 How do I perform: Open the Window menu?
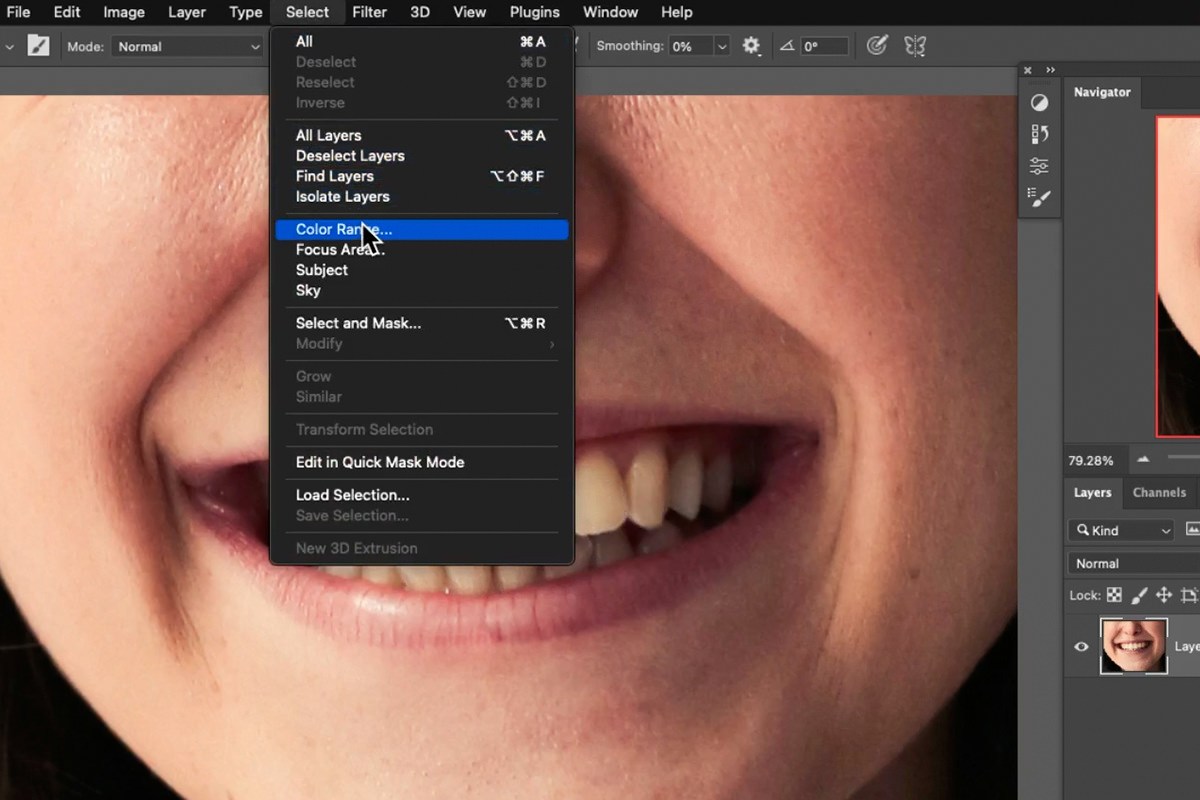click(610, 12)
